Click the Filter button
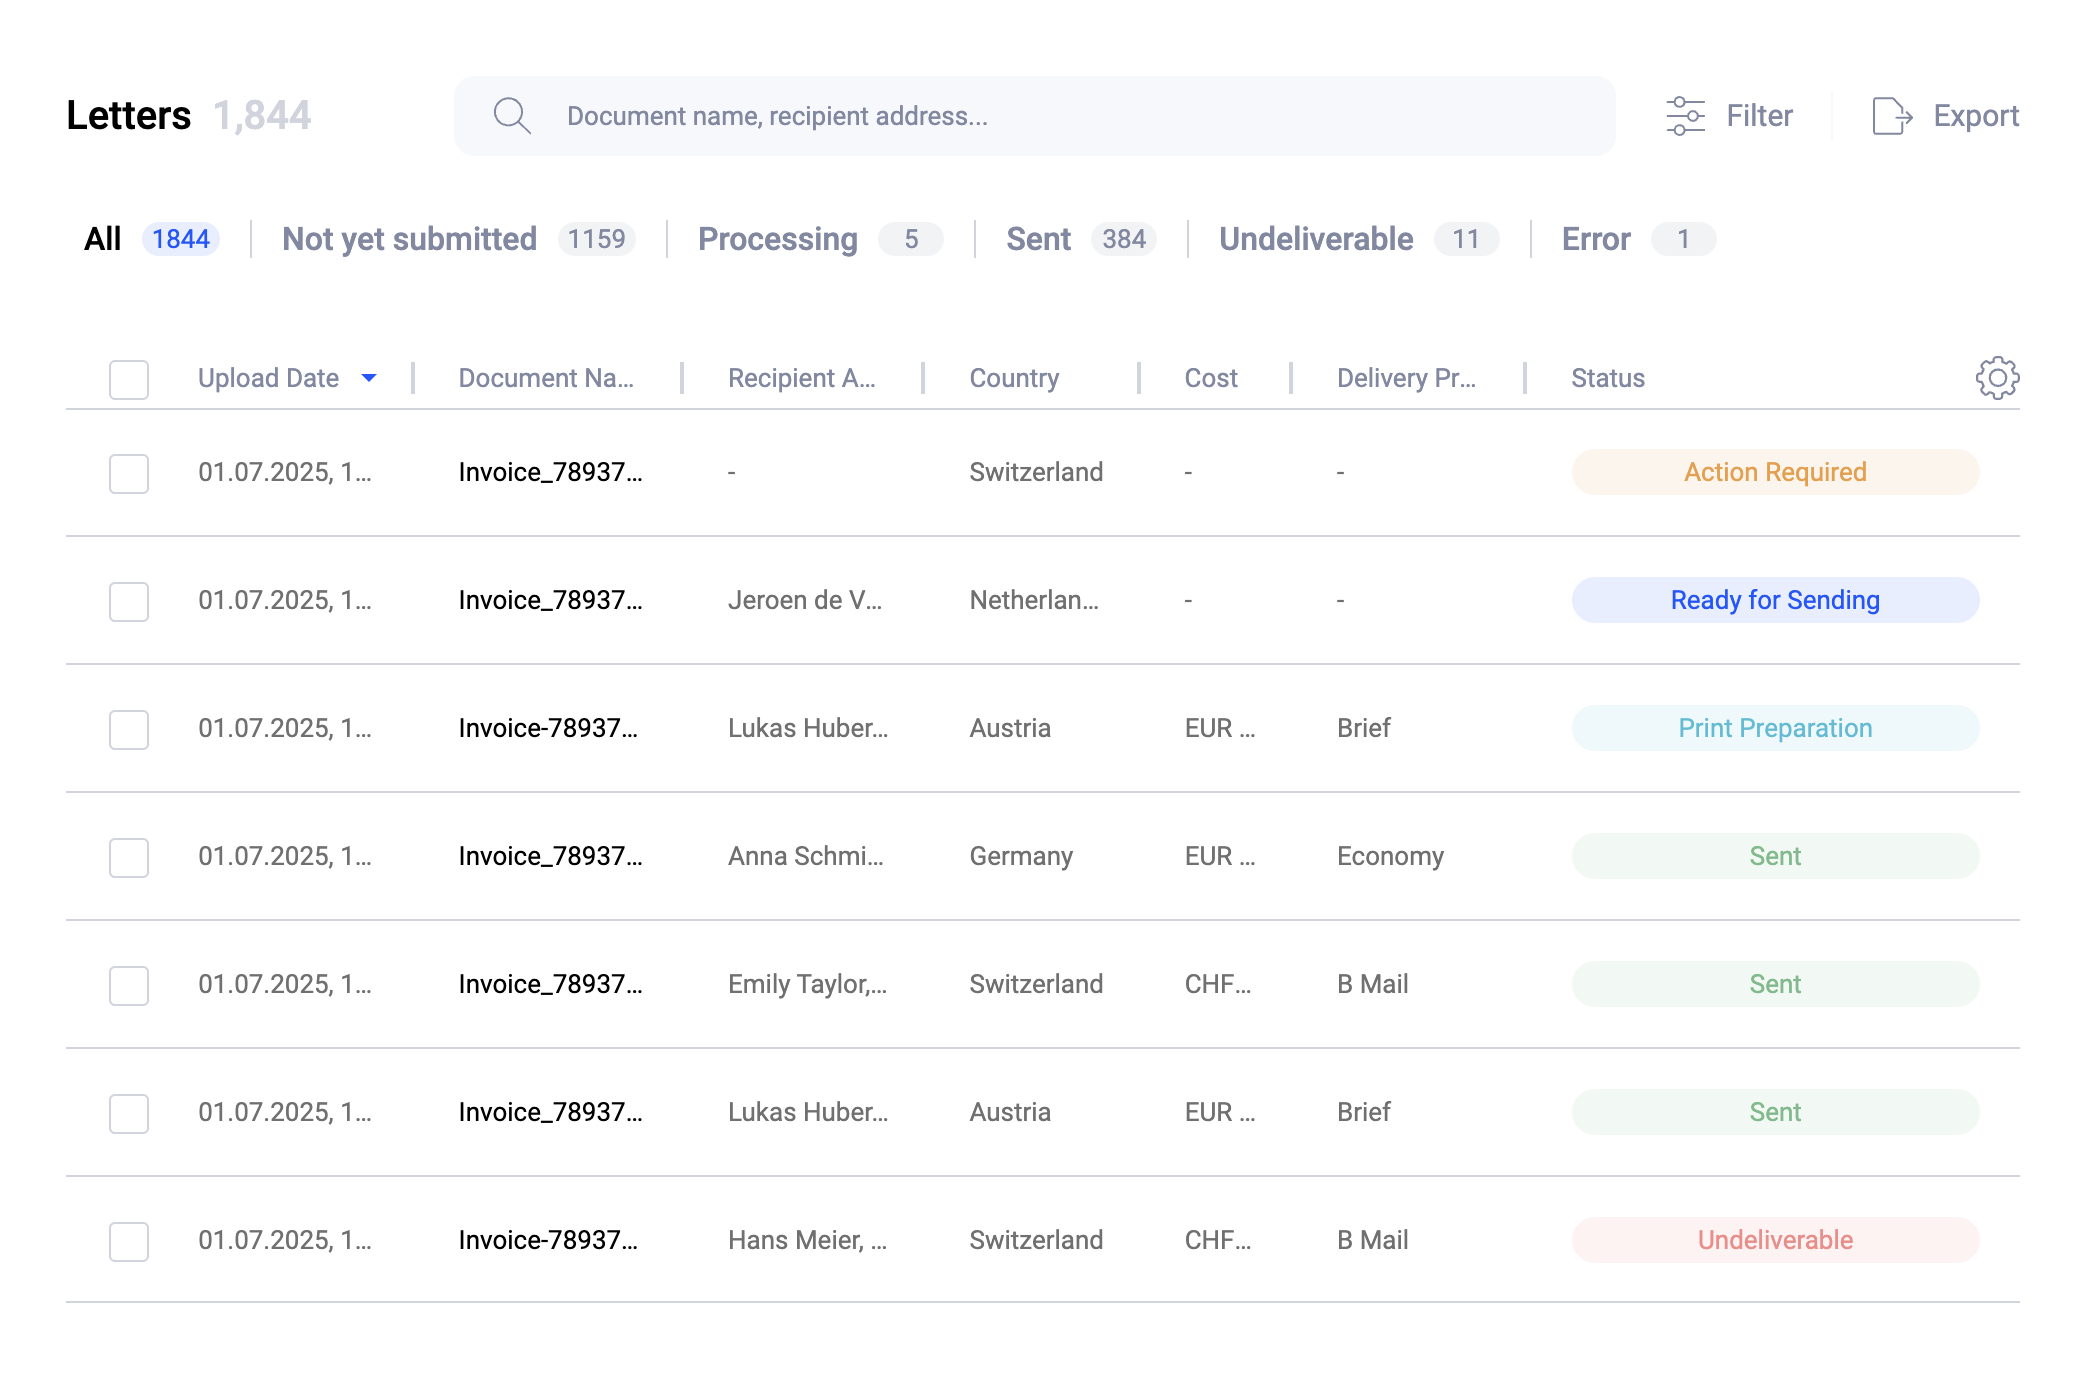 (1758, 115)
